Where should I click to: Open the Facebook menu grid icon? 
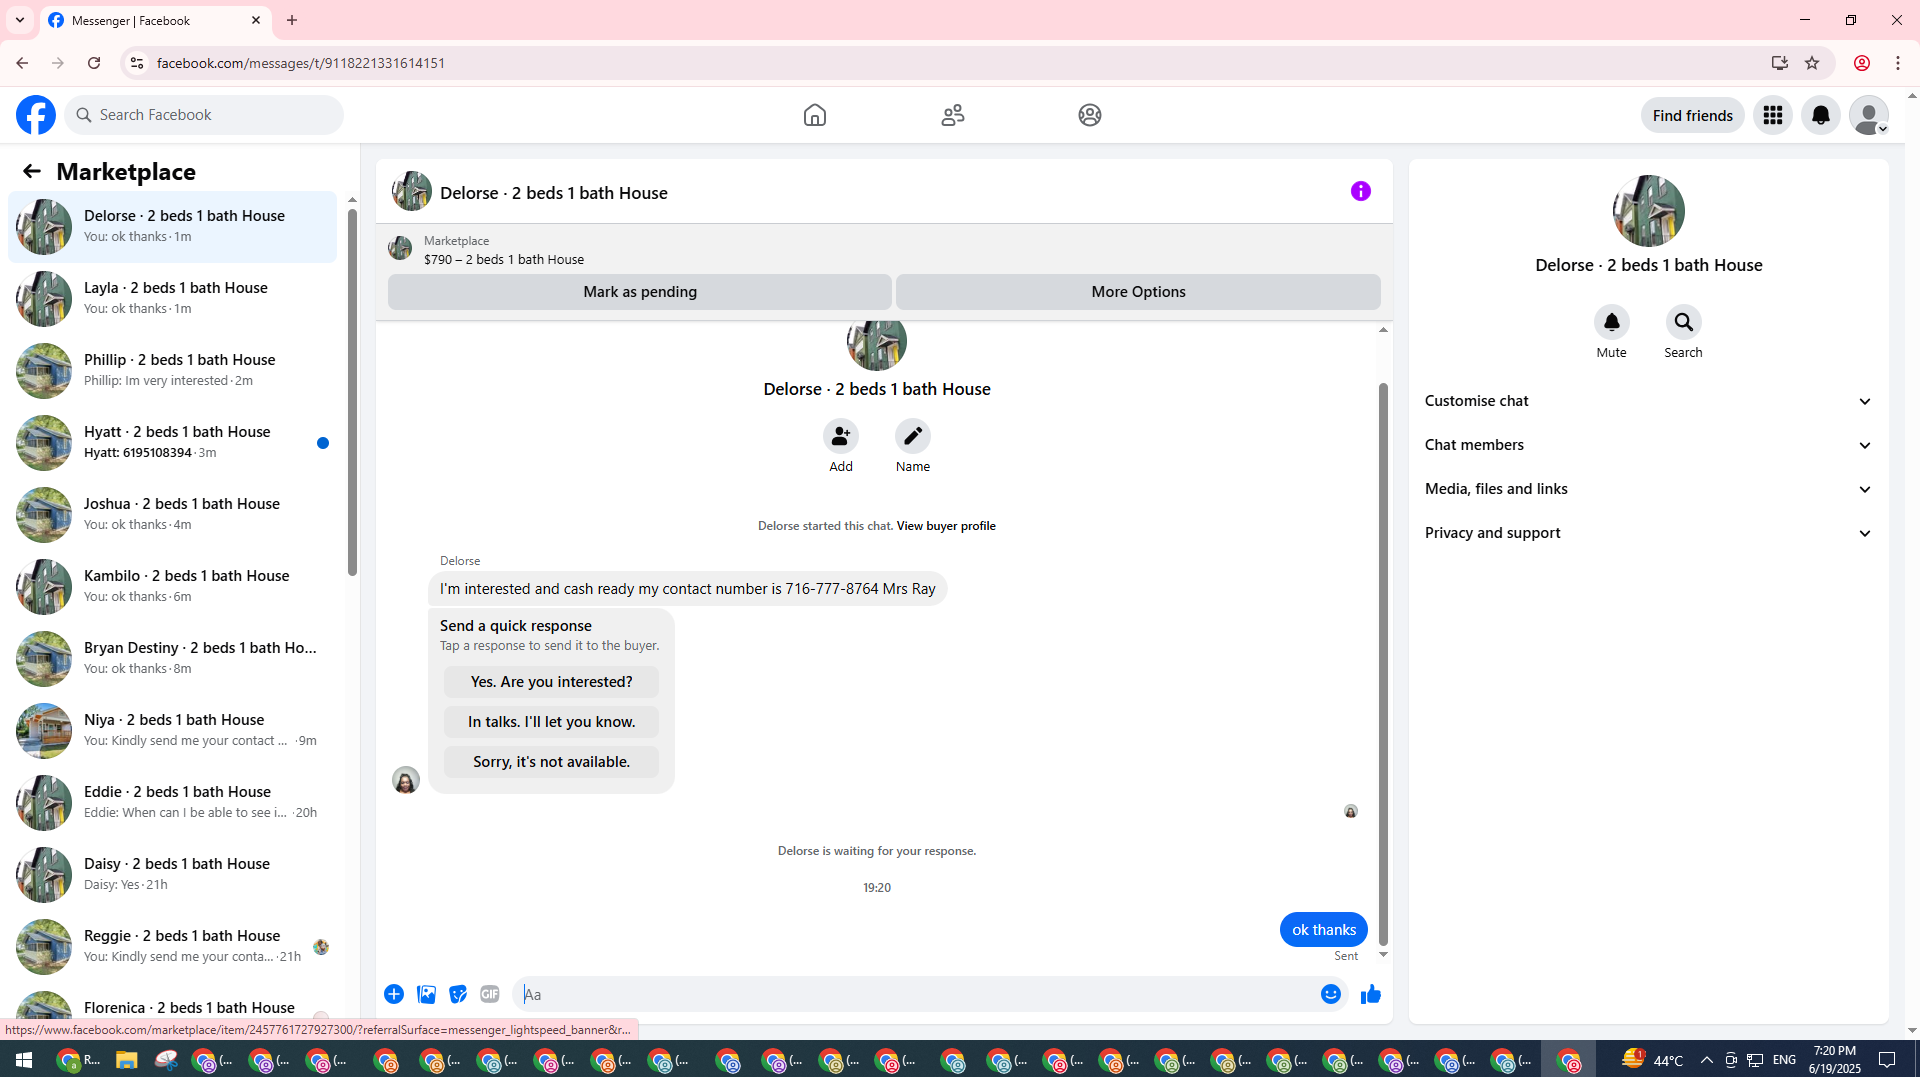coord(1773,115)
